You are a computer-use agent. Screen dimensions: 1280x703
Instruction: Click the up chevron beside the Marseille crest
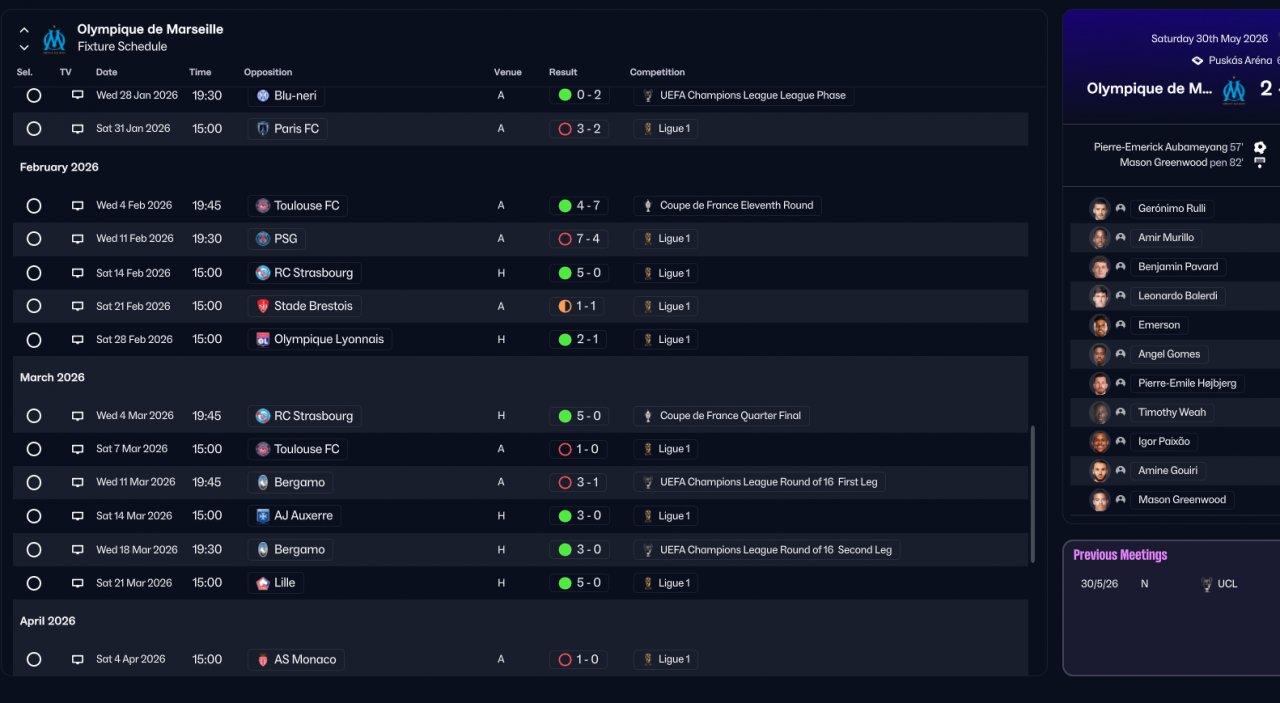pos(24,31)
